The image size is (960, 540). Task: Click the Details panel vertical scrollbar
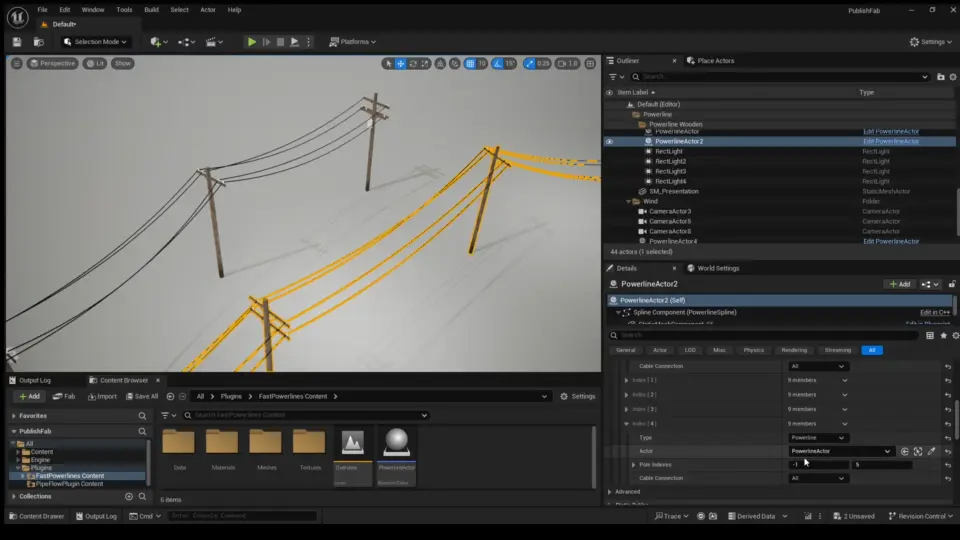click(x=956, y=420)
